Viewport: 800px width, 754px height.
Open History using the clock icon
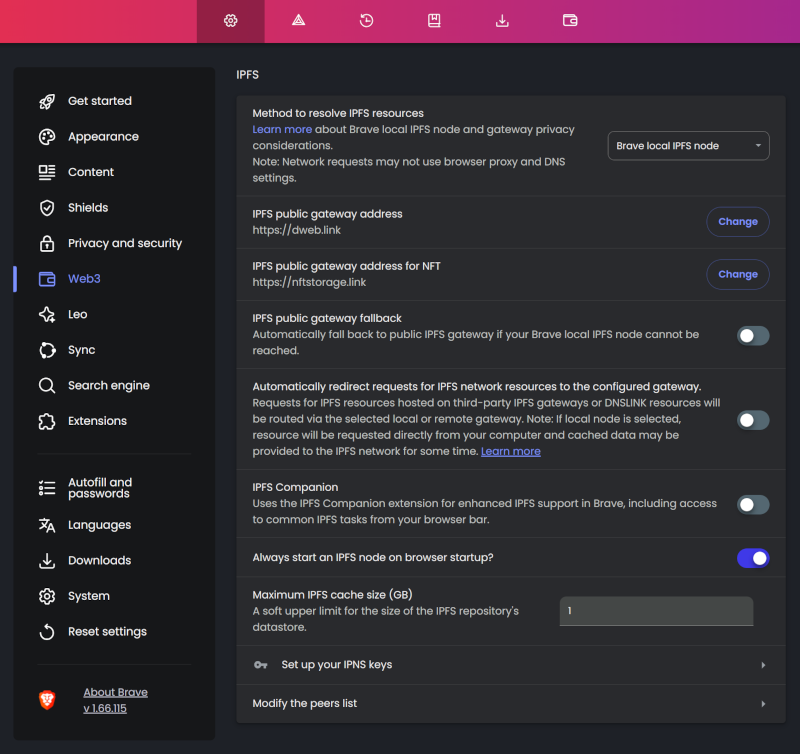[367, 20]
